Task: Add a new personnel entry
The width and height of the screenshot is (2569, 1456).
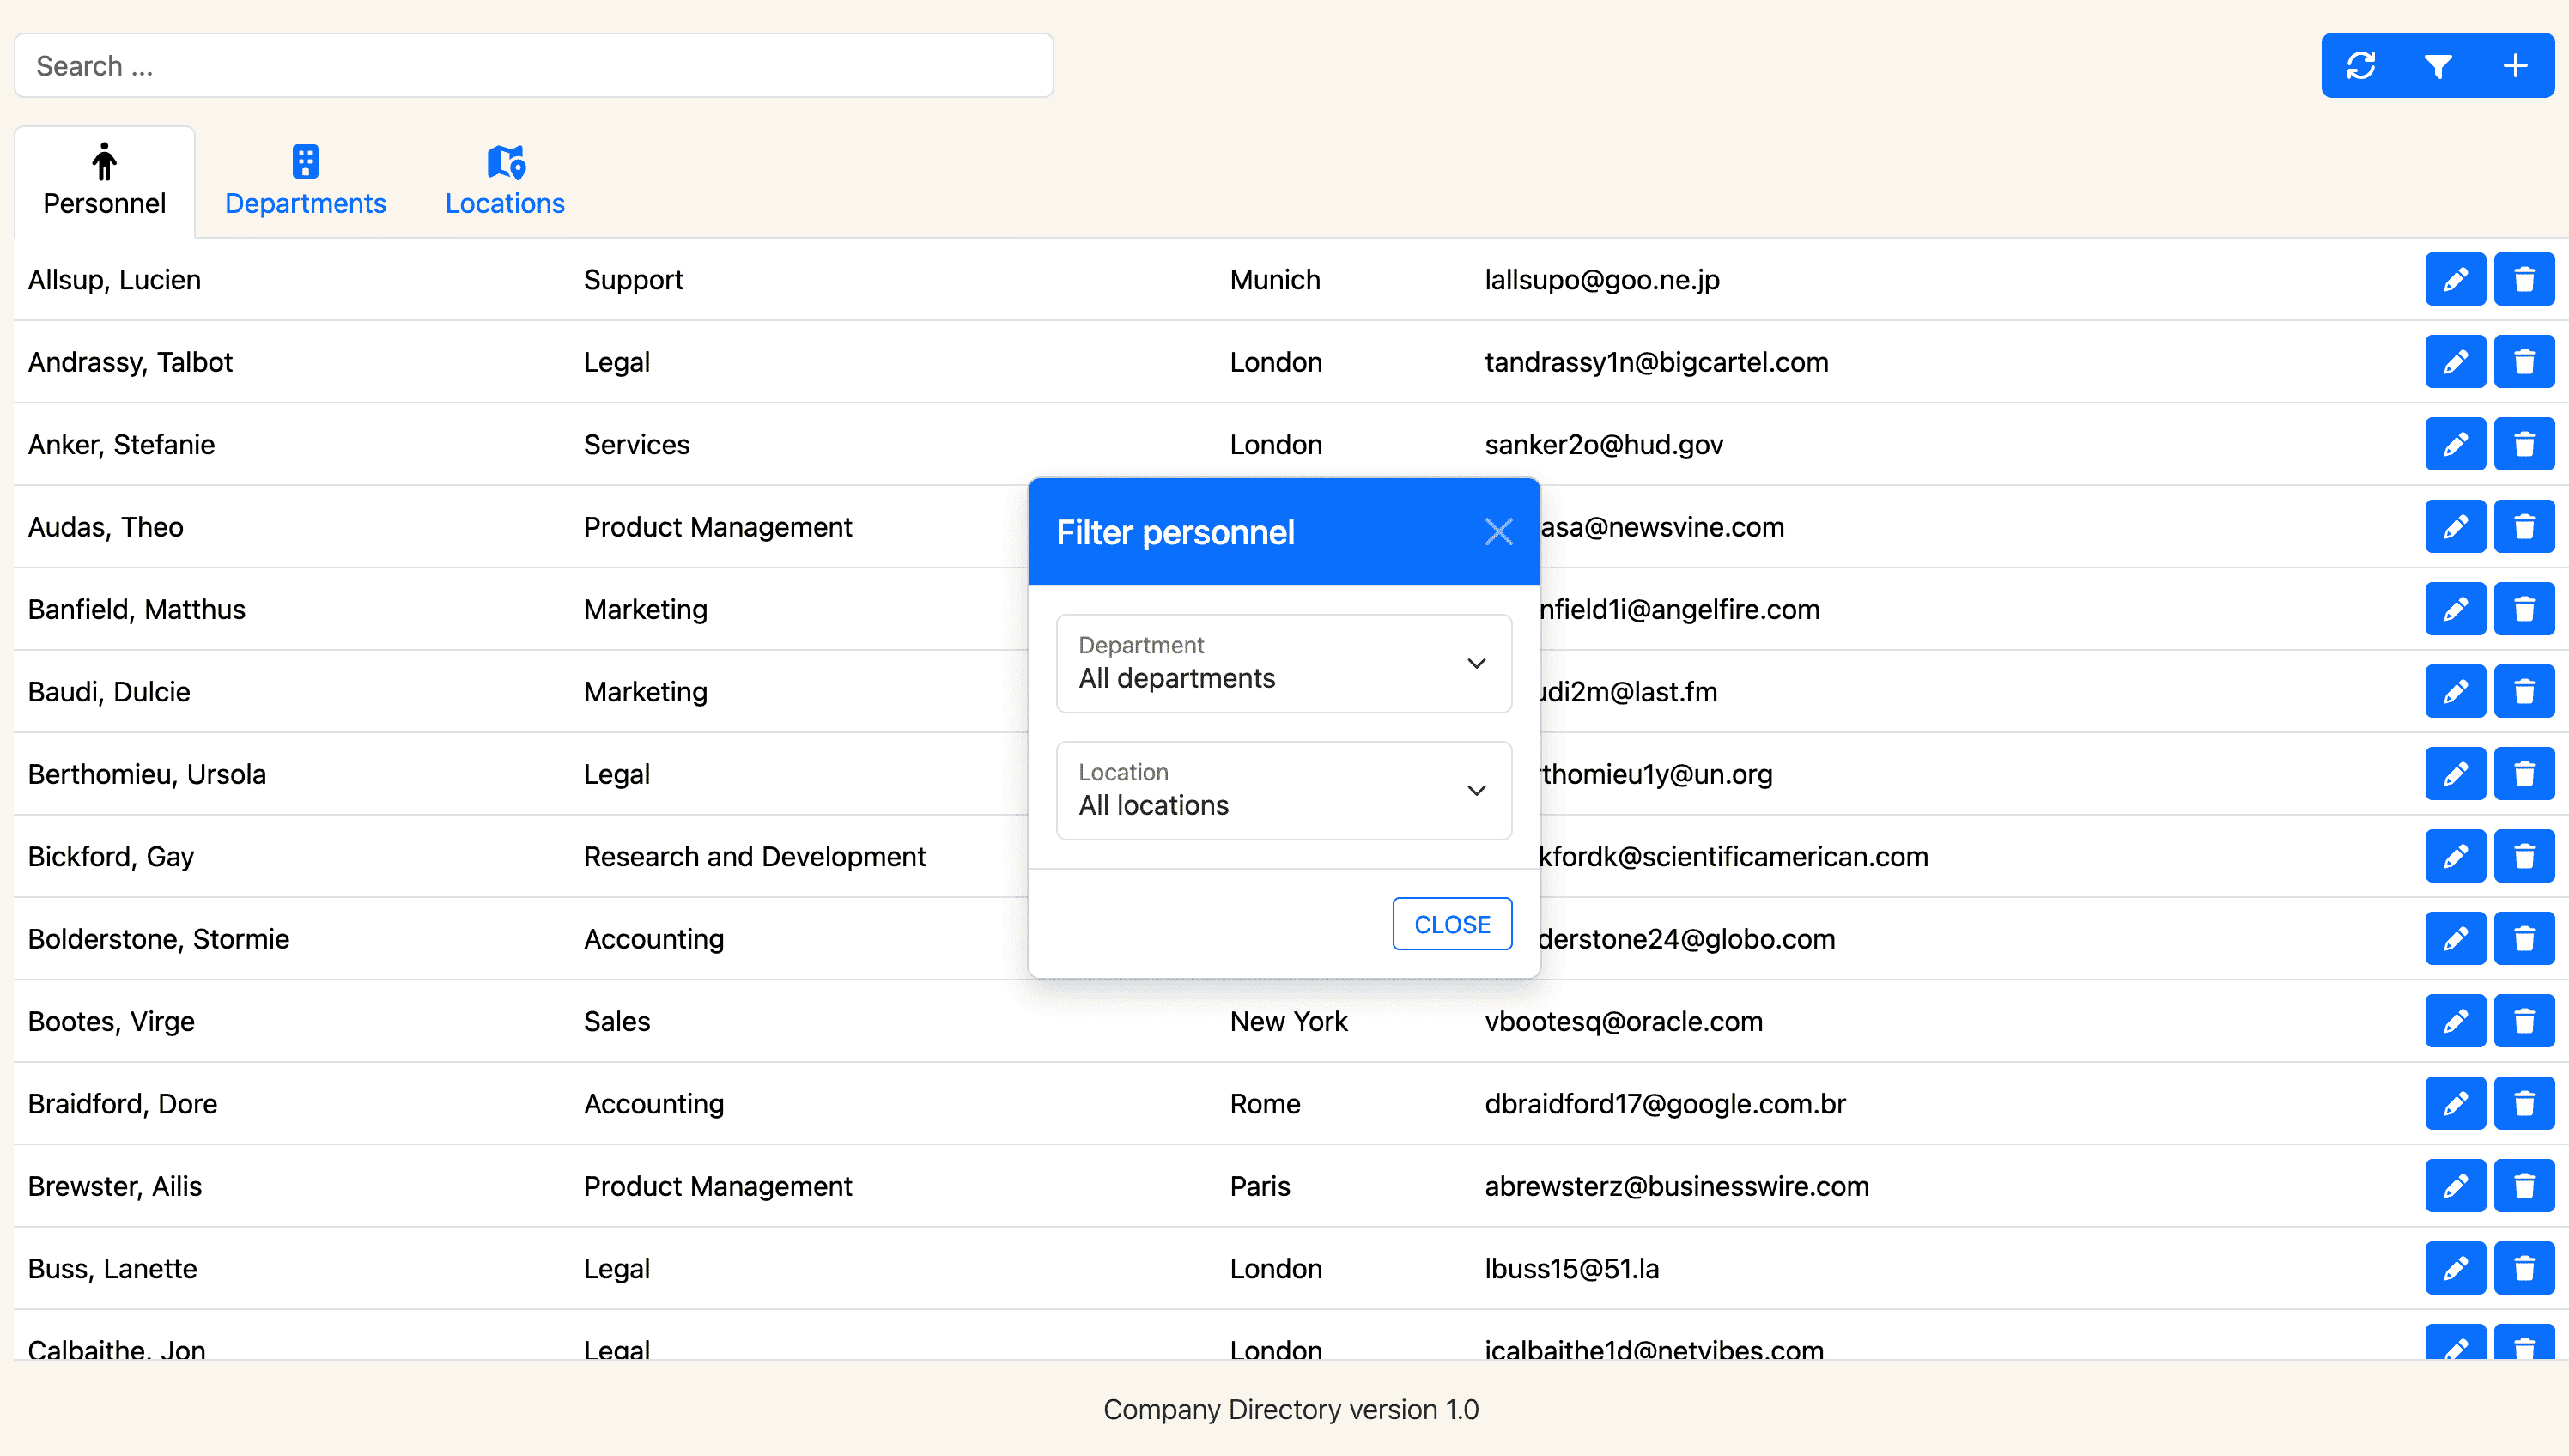Action: tap(2516, 64)
